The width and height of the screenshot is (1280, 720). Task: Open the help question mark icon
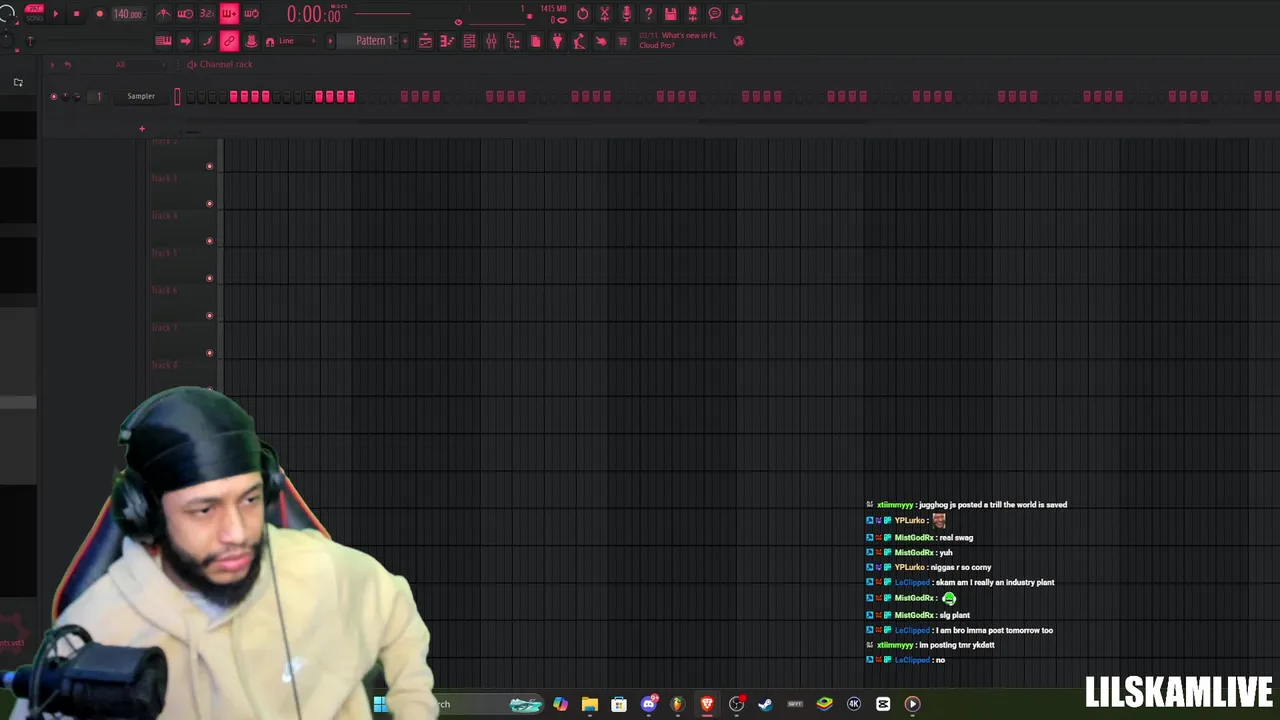648,14
